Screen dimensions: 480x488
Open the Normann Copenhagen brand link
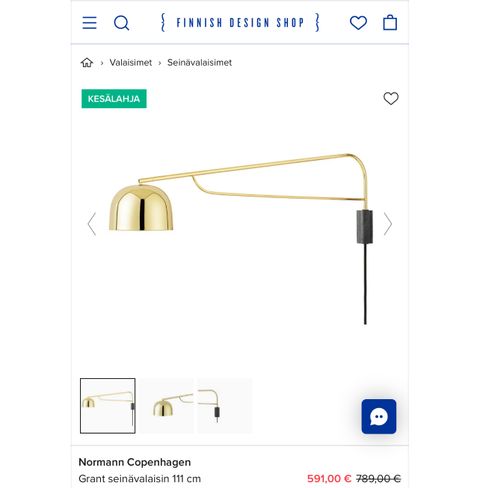(x=135, y=462)
